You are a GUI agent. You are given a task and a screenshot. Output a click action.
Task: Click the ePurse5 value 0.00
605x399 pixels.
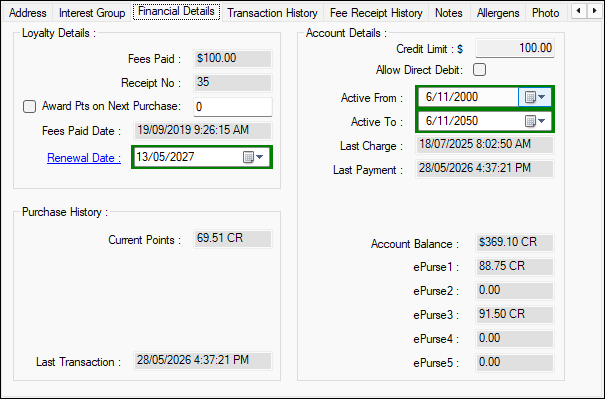515,363
